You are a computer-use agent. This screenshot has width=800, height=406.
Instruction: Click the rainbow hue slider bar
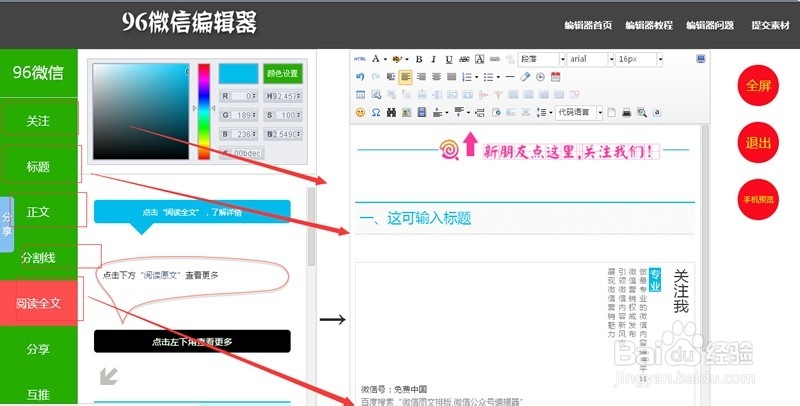204,111
